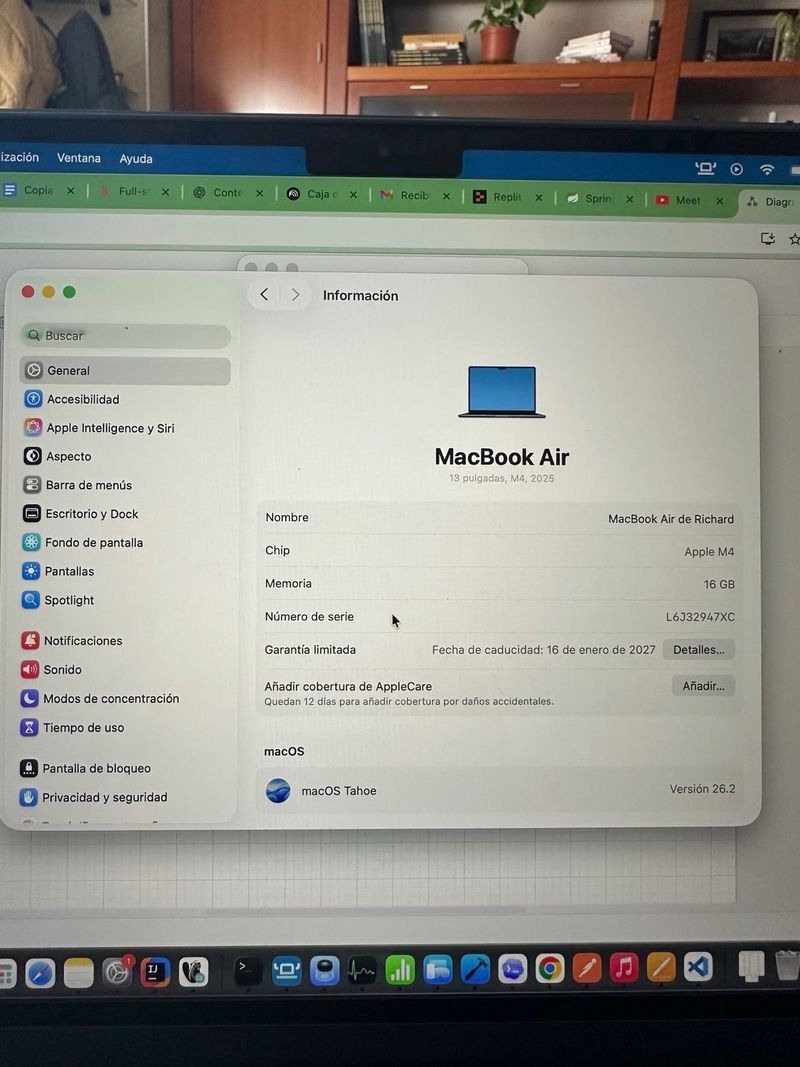
Task: Click the Wi-Fi icon in menu bar
Action: (x=767, y=169)
